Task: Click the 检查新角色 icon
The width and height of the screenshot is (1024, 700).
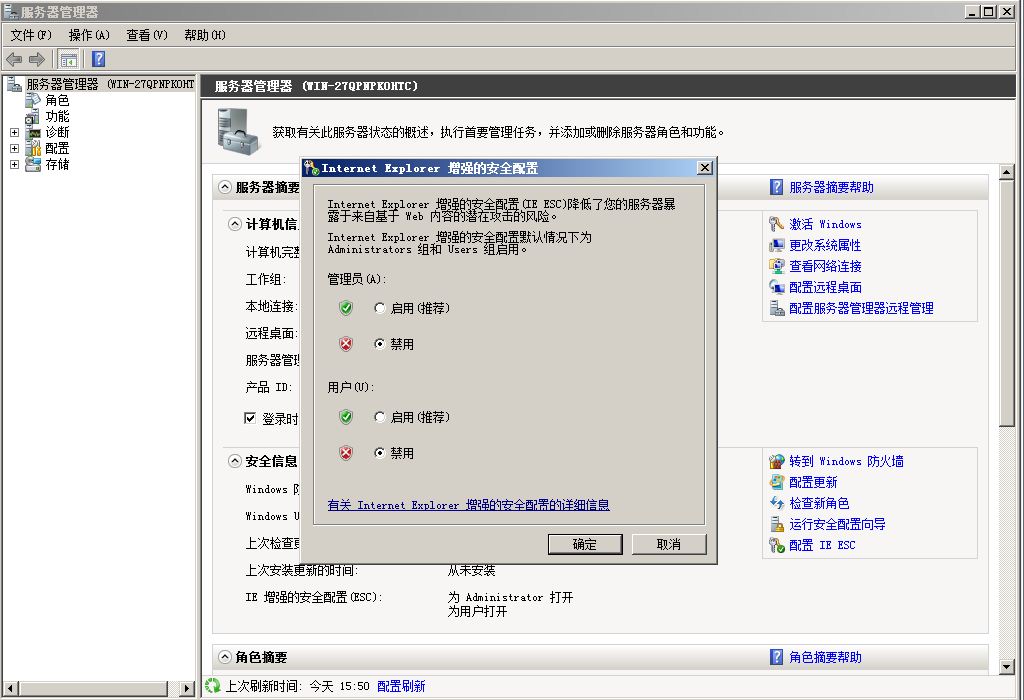Action: tap(776, 503)
